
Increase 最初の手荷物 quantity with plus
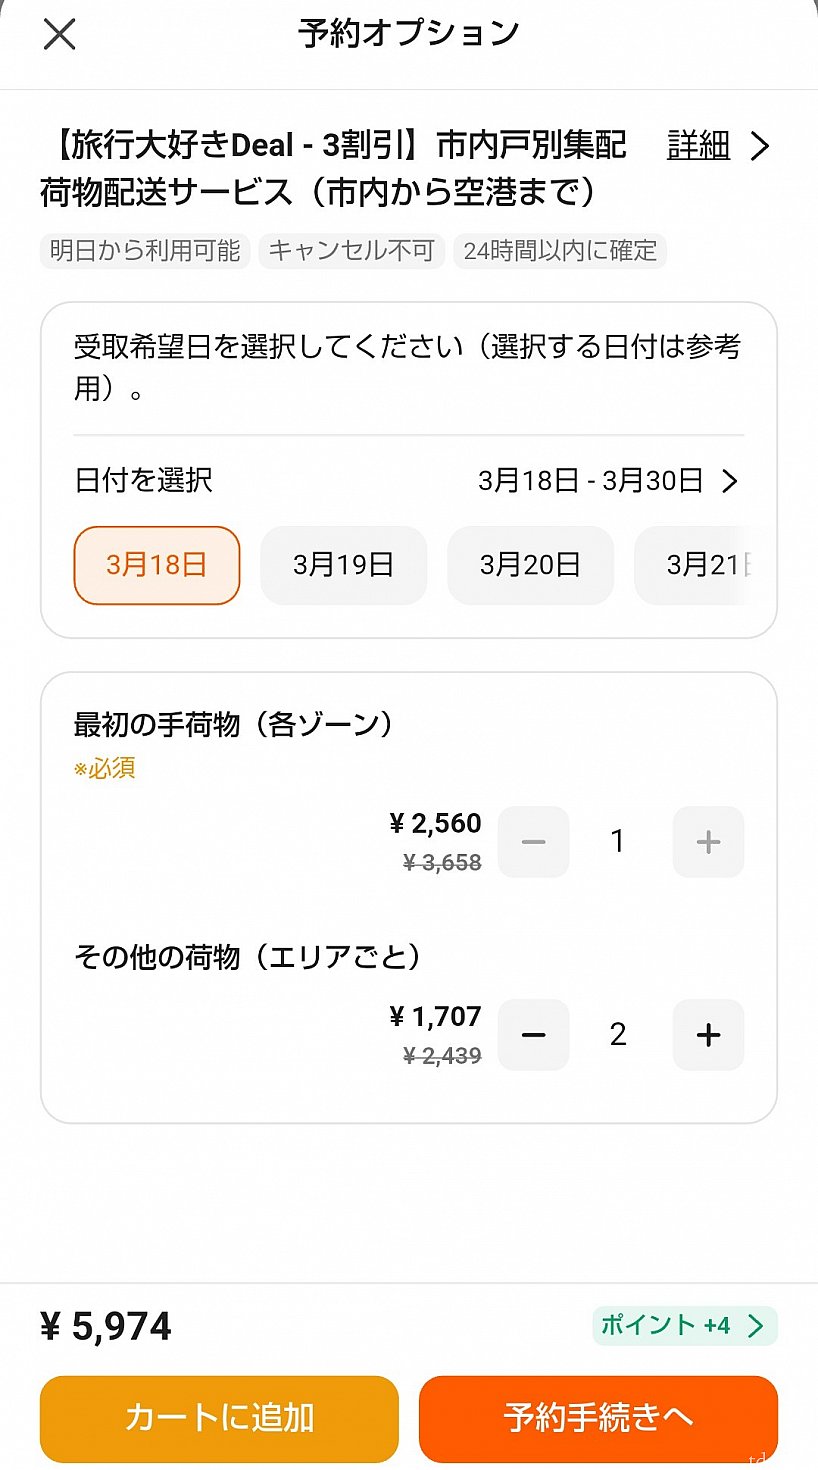click(708, 842)
